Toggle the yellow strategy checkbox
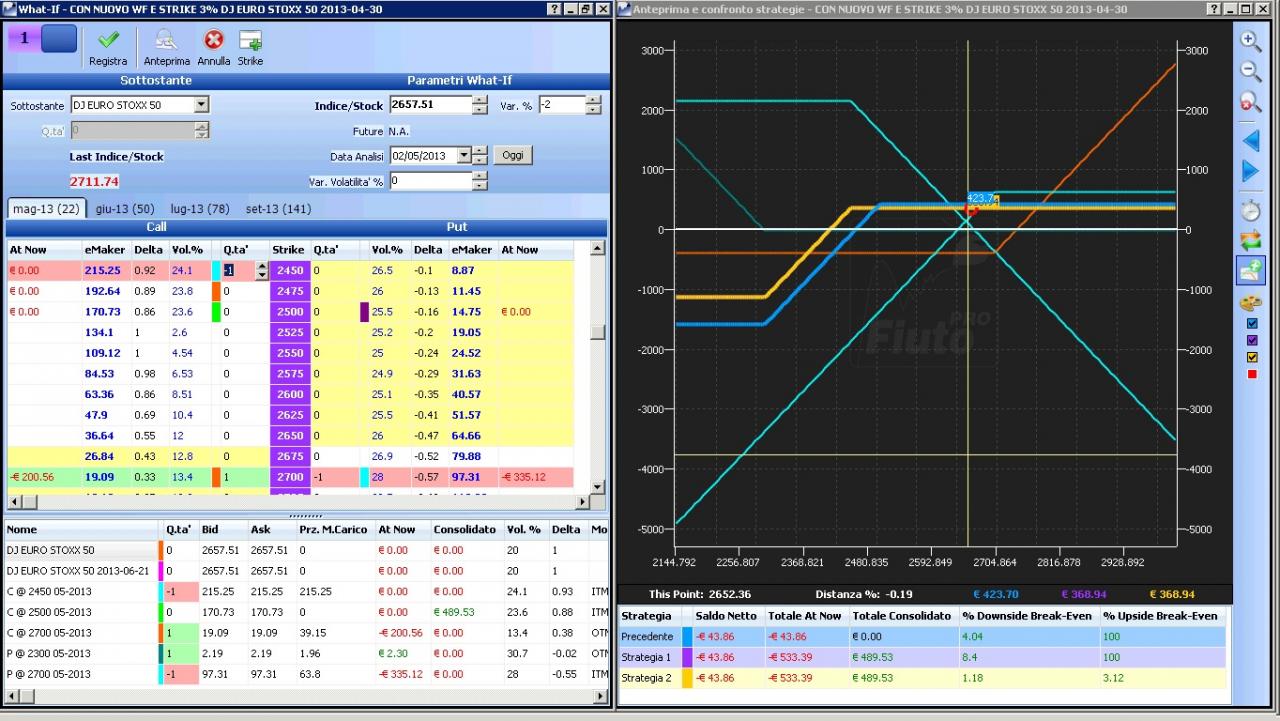This screenshot has height=721, width=1280. [1252, 357]
